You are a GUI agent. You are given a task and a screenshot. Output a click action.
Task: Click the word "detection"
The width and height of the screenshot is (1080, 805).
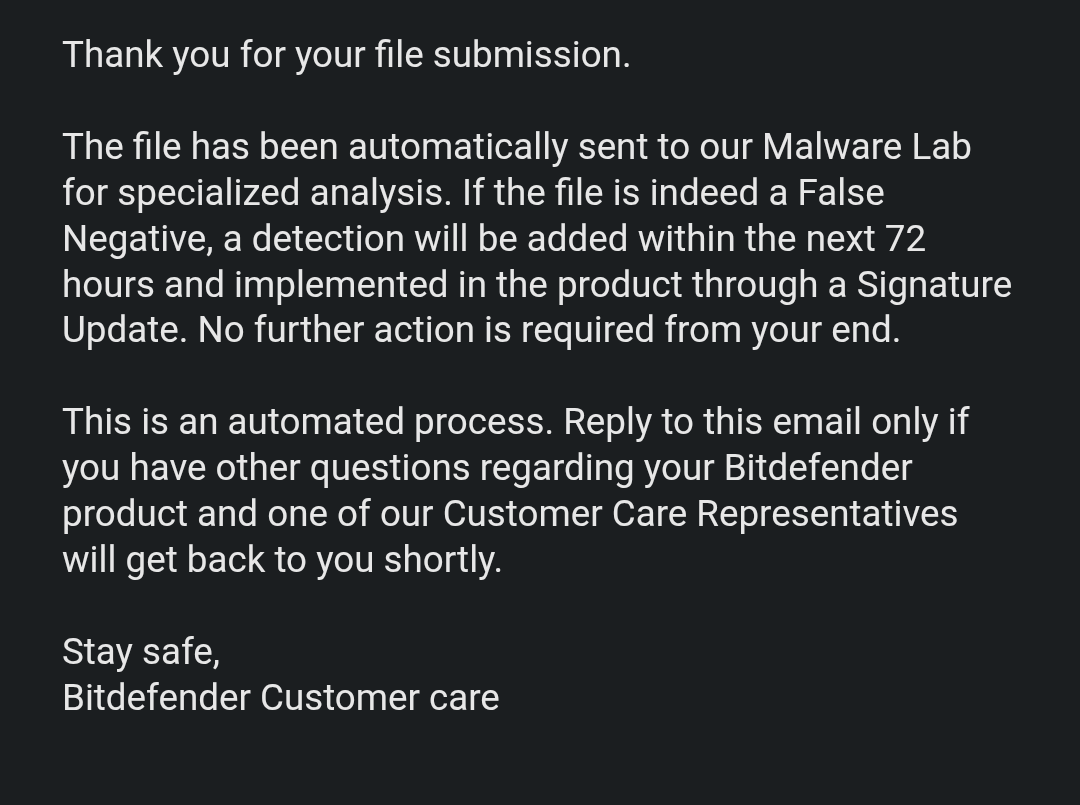[328, 239]
